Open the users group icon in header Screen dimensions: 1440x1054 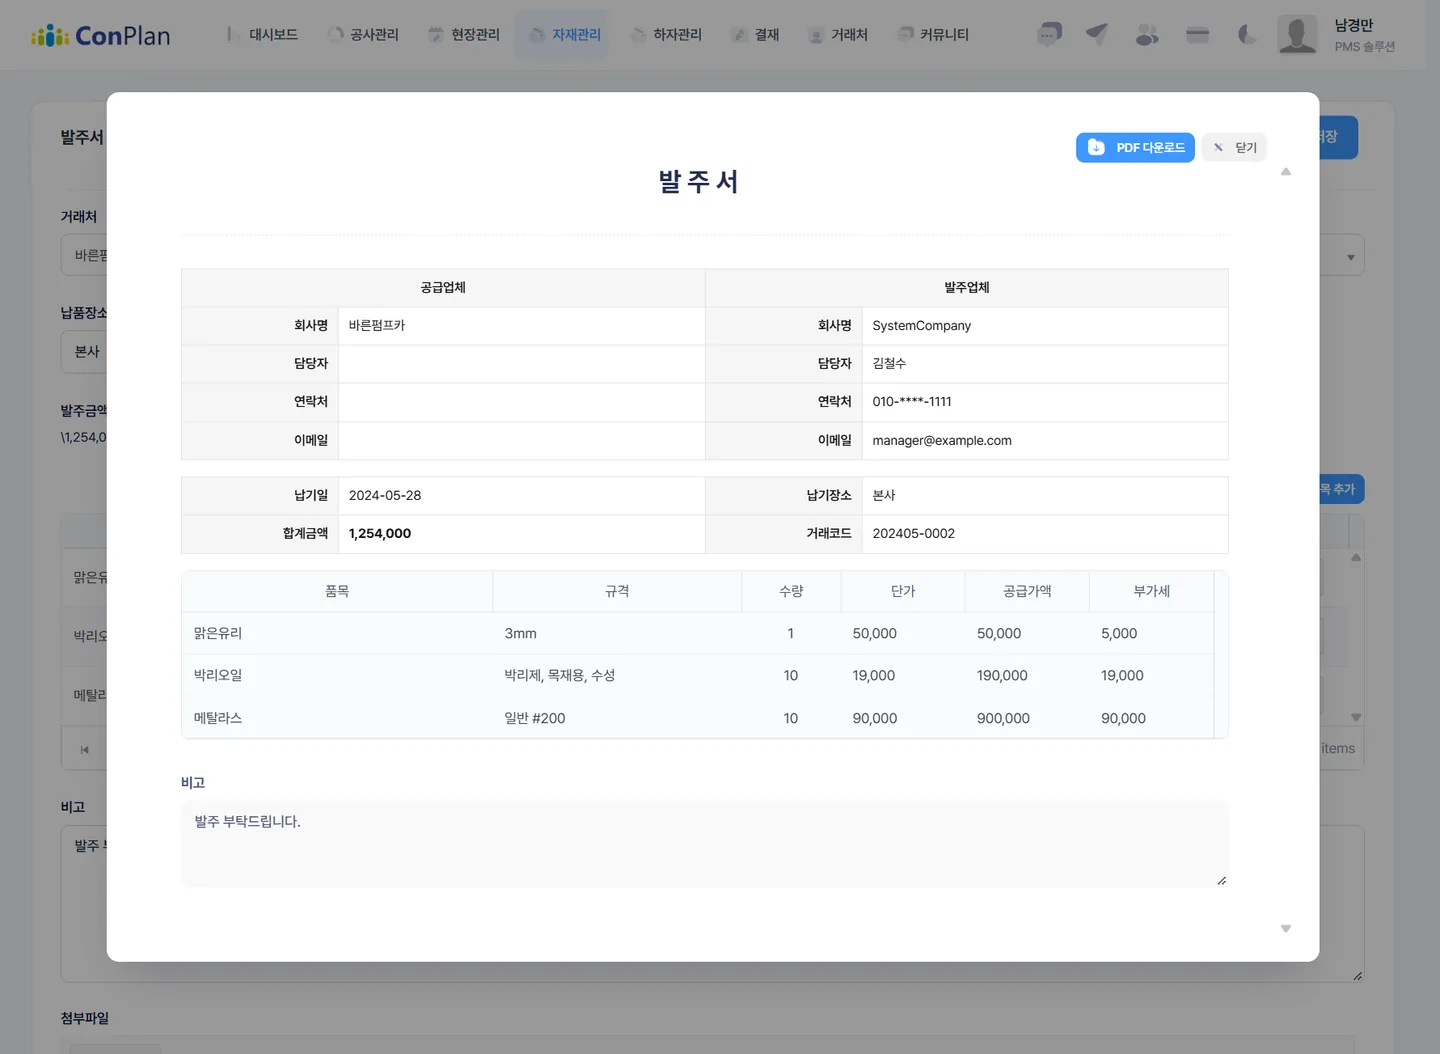pos(1147,35)
